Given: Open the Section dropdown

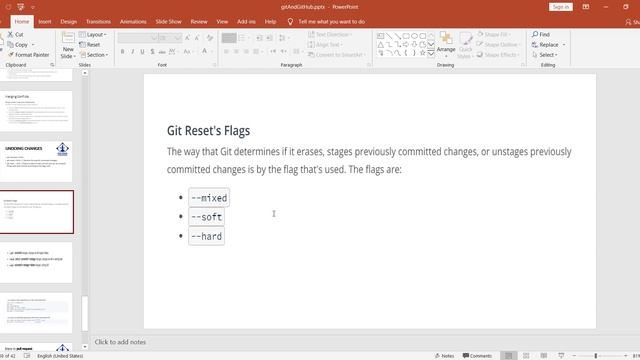Looking at the screenshot, I should (x=94, y=55).
